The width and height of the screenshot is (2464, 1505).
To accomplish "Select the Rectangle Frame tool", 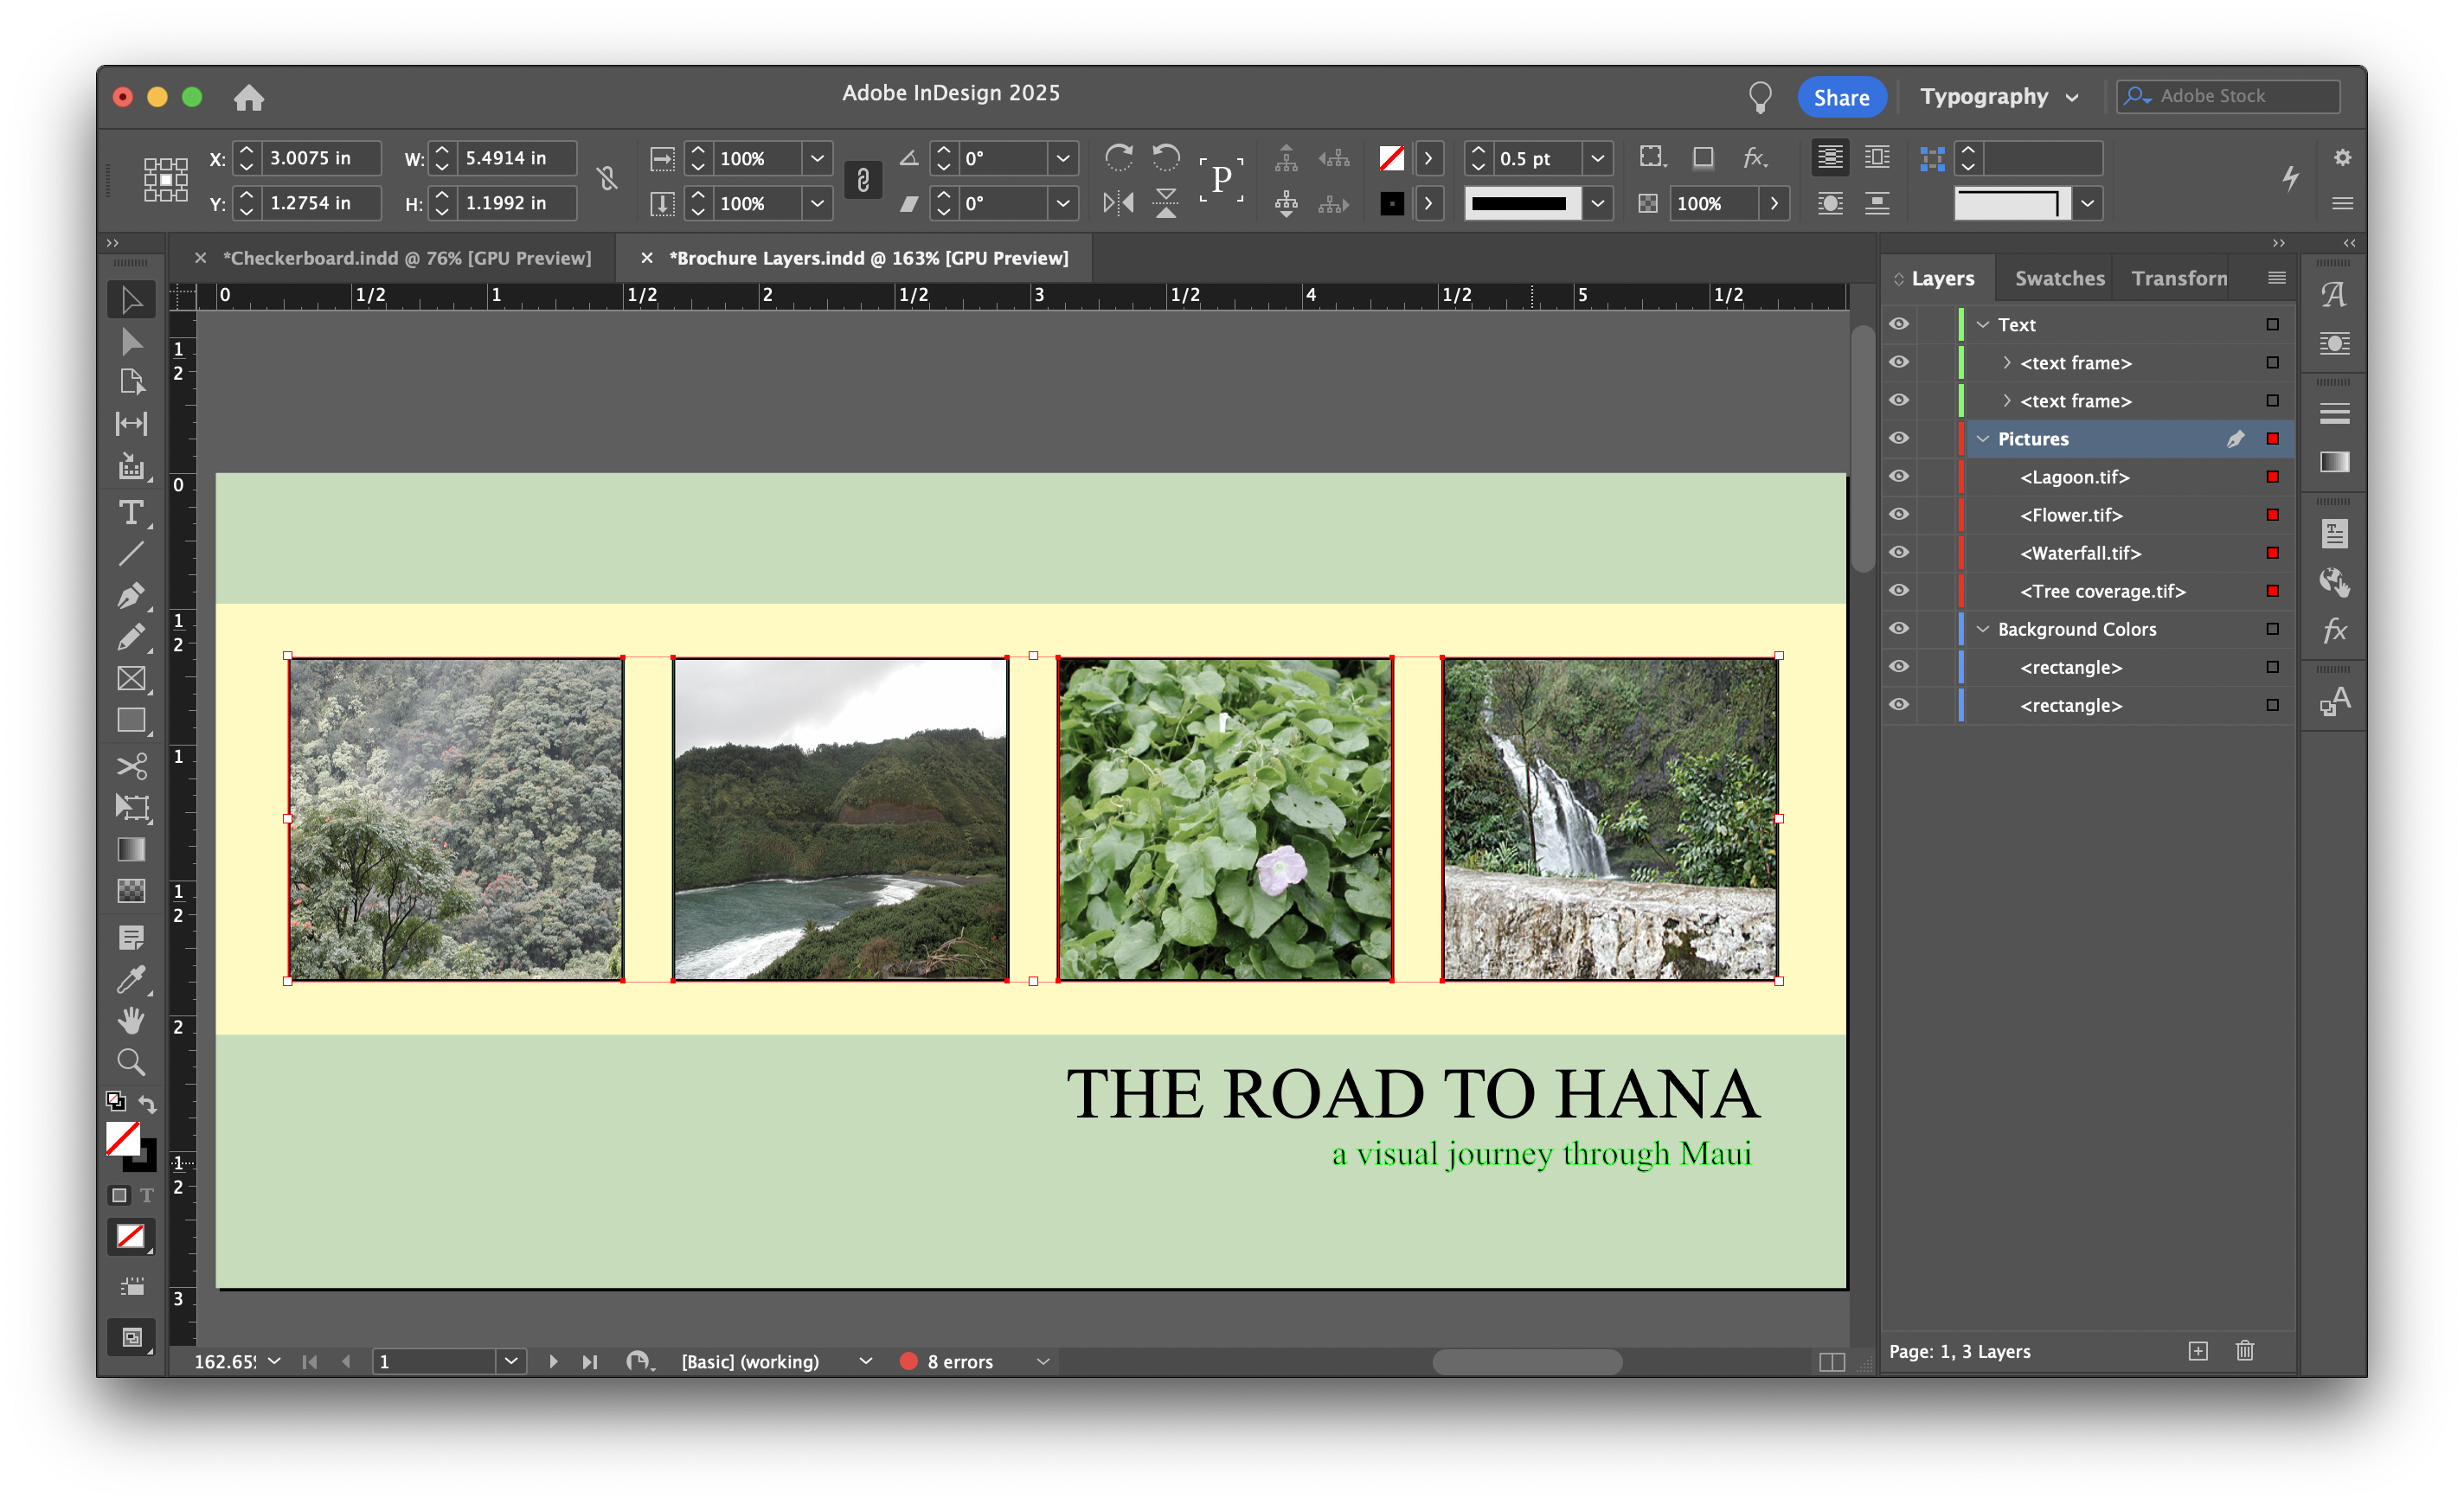I will (131, 679).
